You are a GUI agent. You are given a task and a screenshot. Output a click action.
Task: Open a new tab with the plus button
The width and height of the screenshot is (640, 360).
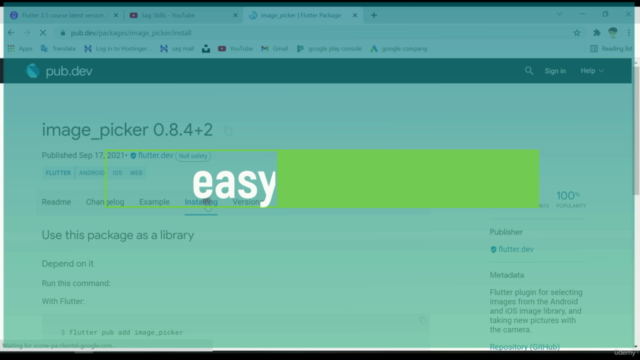[x=374, y=15]
